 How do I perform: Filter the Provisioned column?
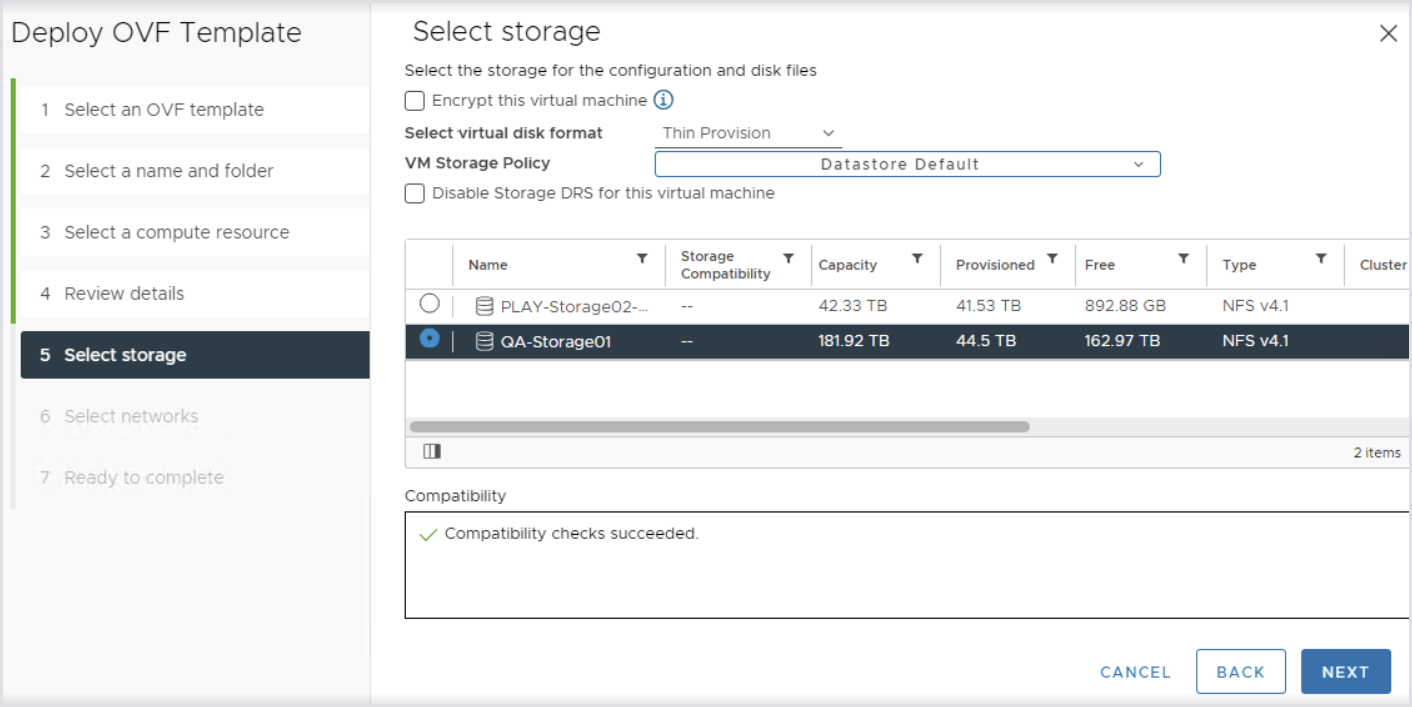point(1052,258)
